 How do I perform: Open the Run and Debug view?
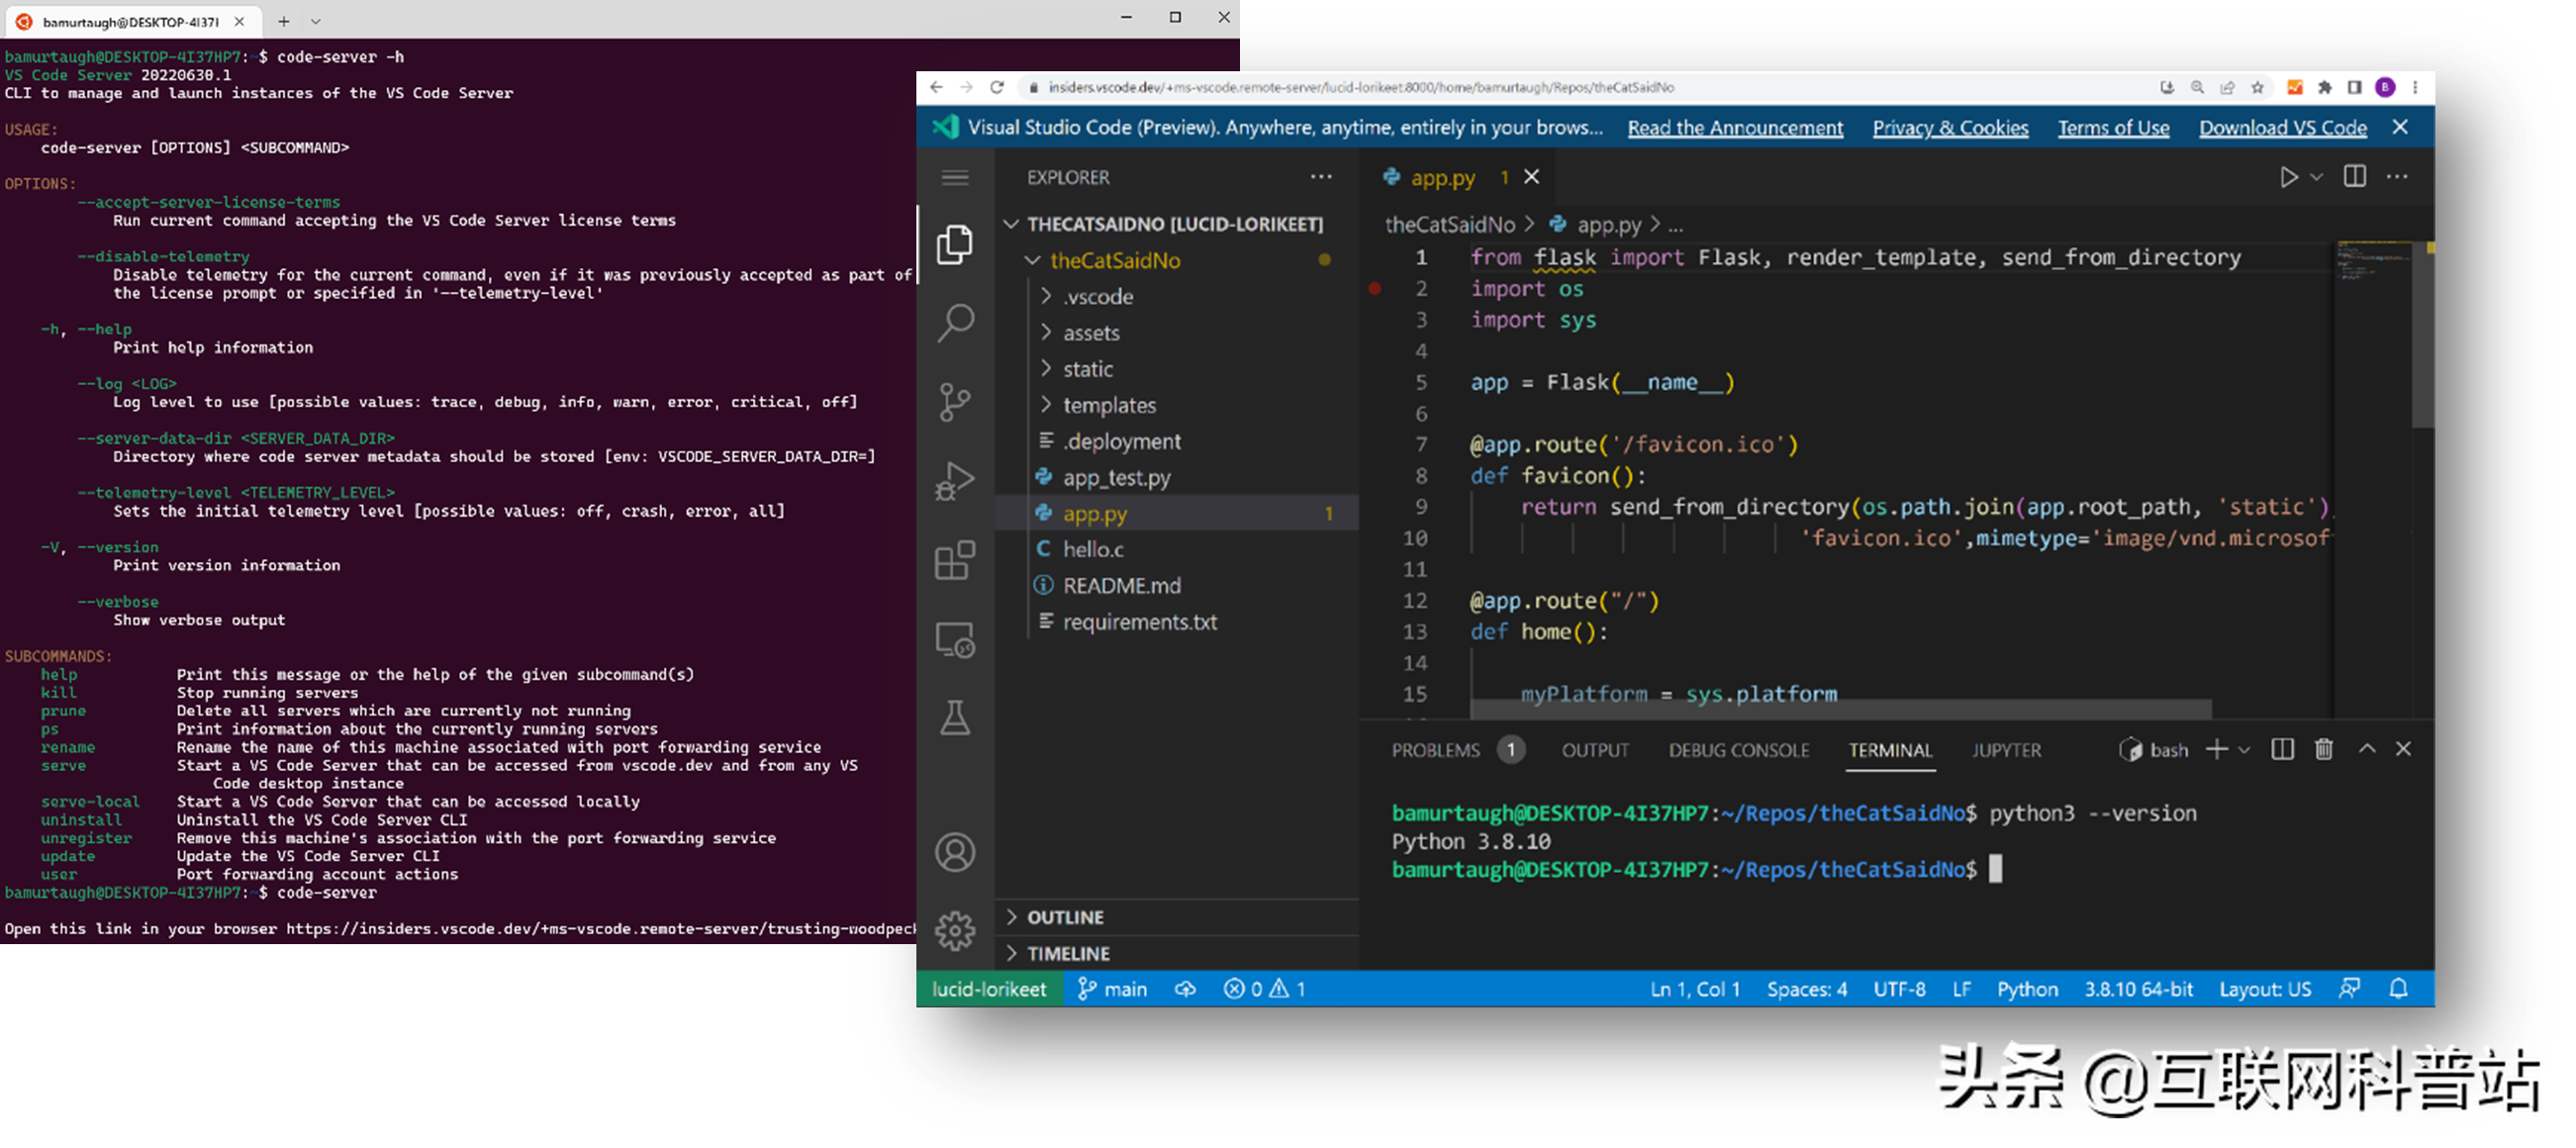pyautogui.click(x=955, y=481)
